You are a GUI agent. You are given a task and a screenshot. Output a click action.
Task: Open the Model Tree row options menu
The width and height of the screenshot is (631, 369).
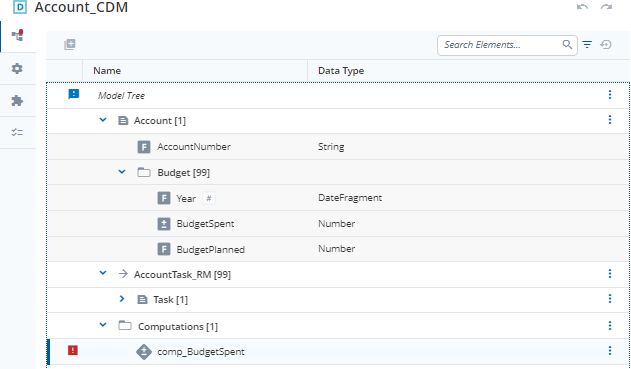(x=610, y=95)
